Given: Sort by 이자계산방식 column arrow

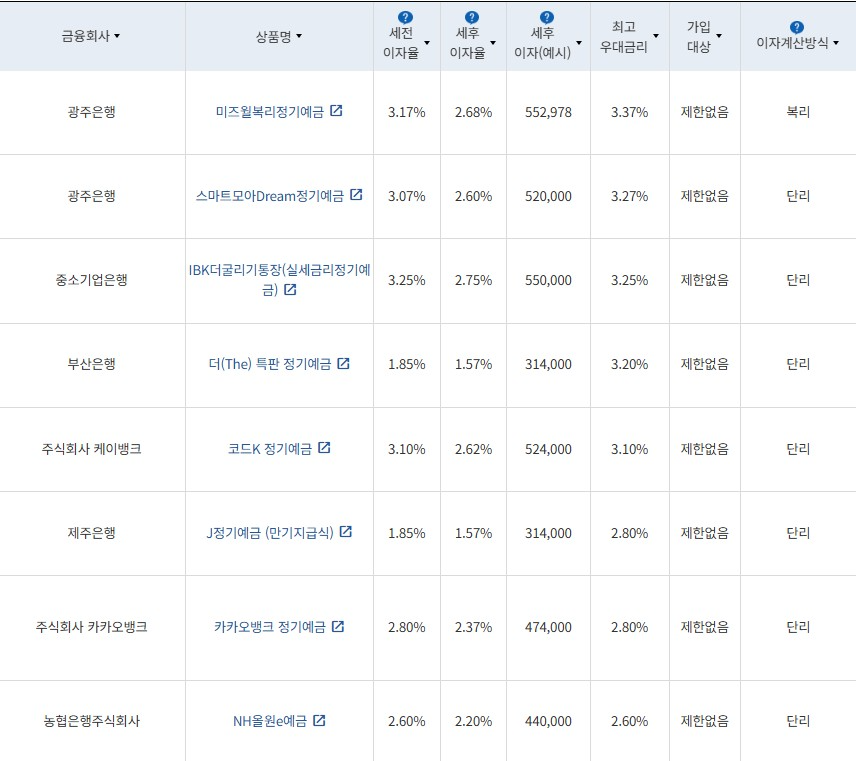Looking at the screenshot, I should tap(836, 43).
